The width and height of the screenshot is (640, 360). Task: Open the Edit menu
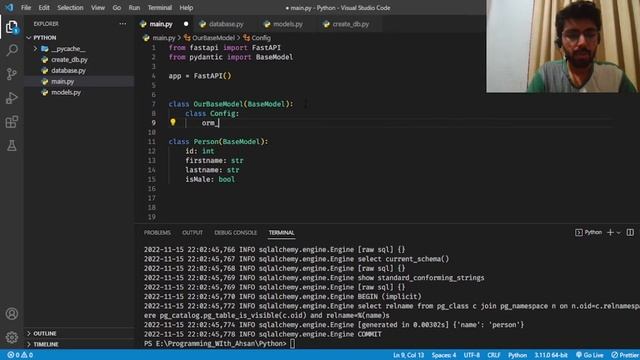(44, 8)
